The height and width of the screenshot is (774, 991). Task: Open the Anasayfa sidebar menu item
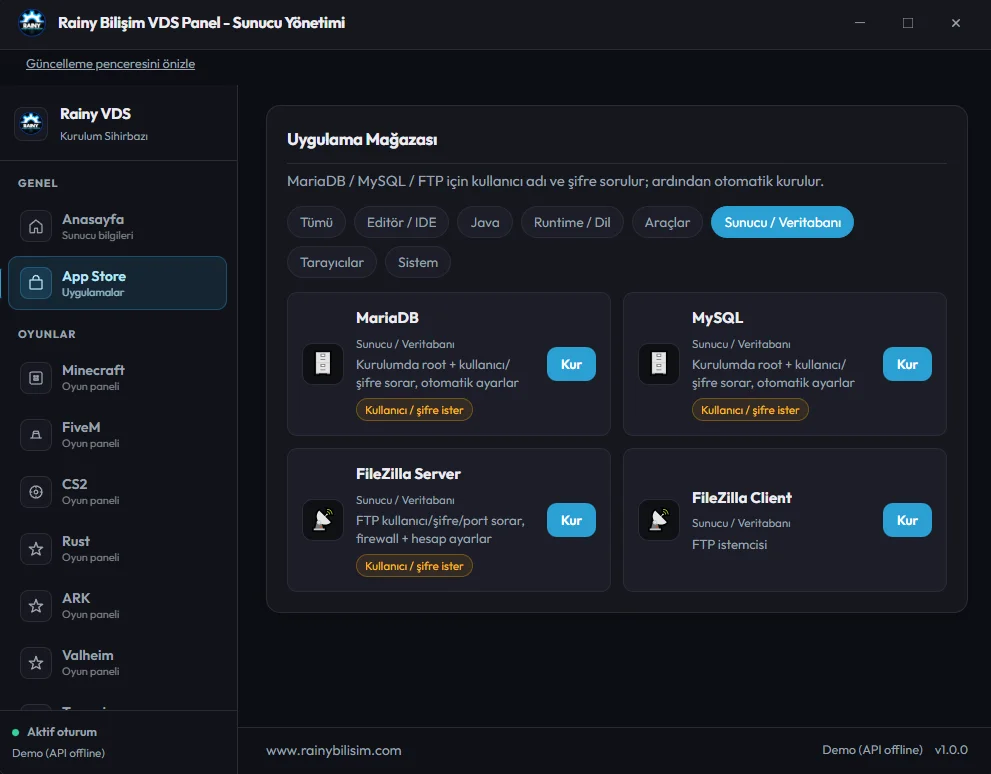pyautogui.click(x=118, y=226)
